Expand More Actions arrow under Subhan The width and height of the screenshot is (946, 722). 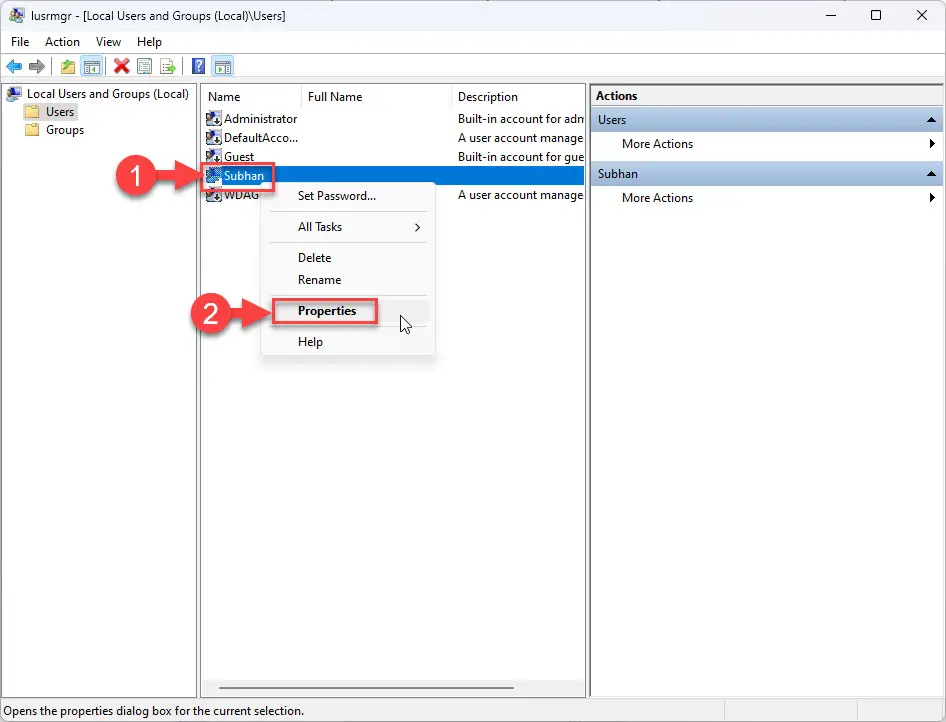[932, 197]
